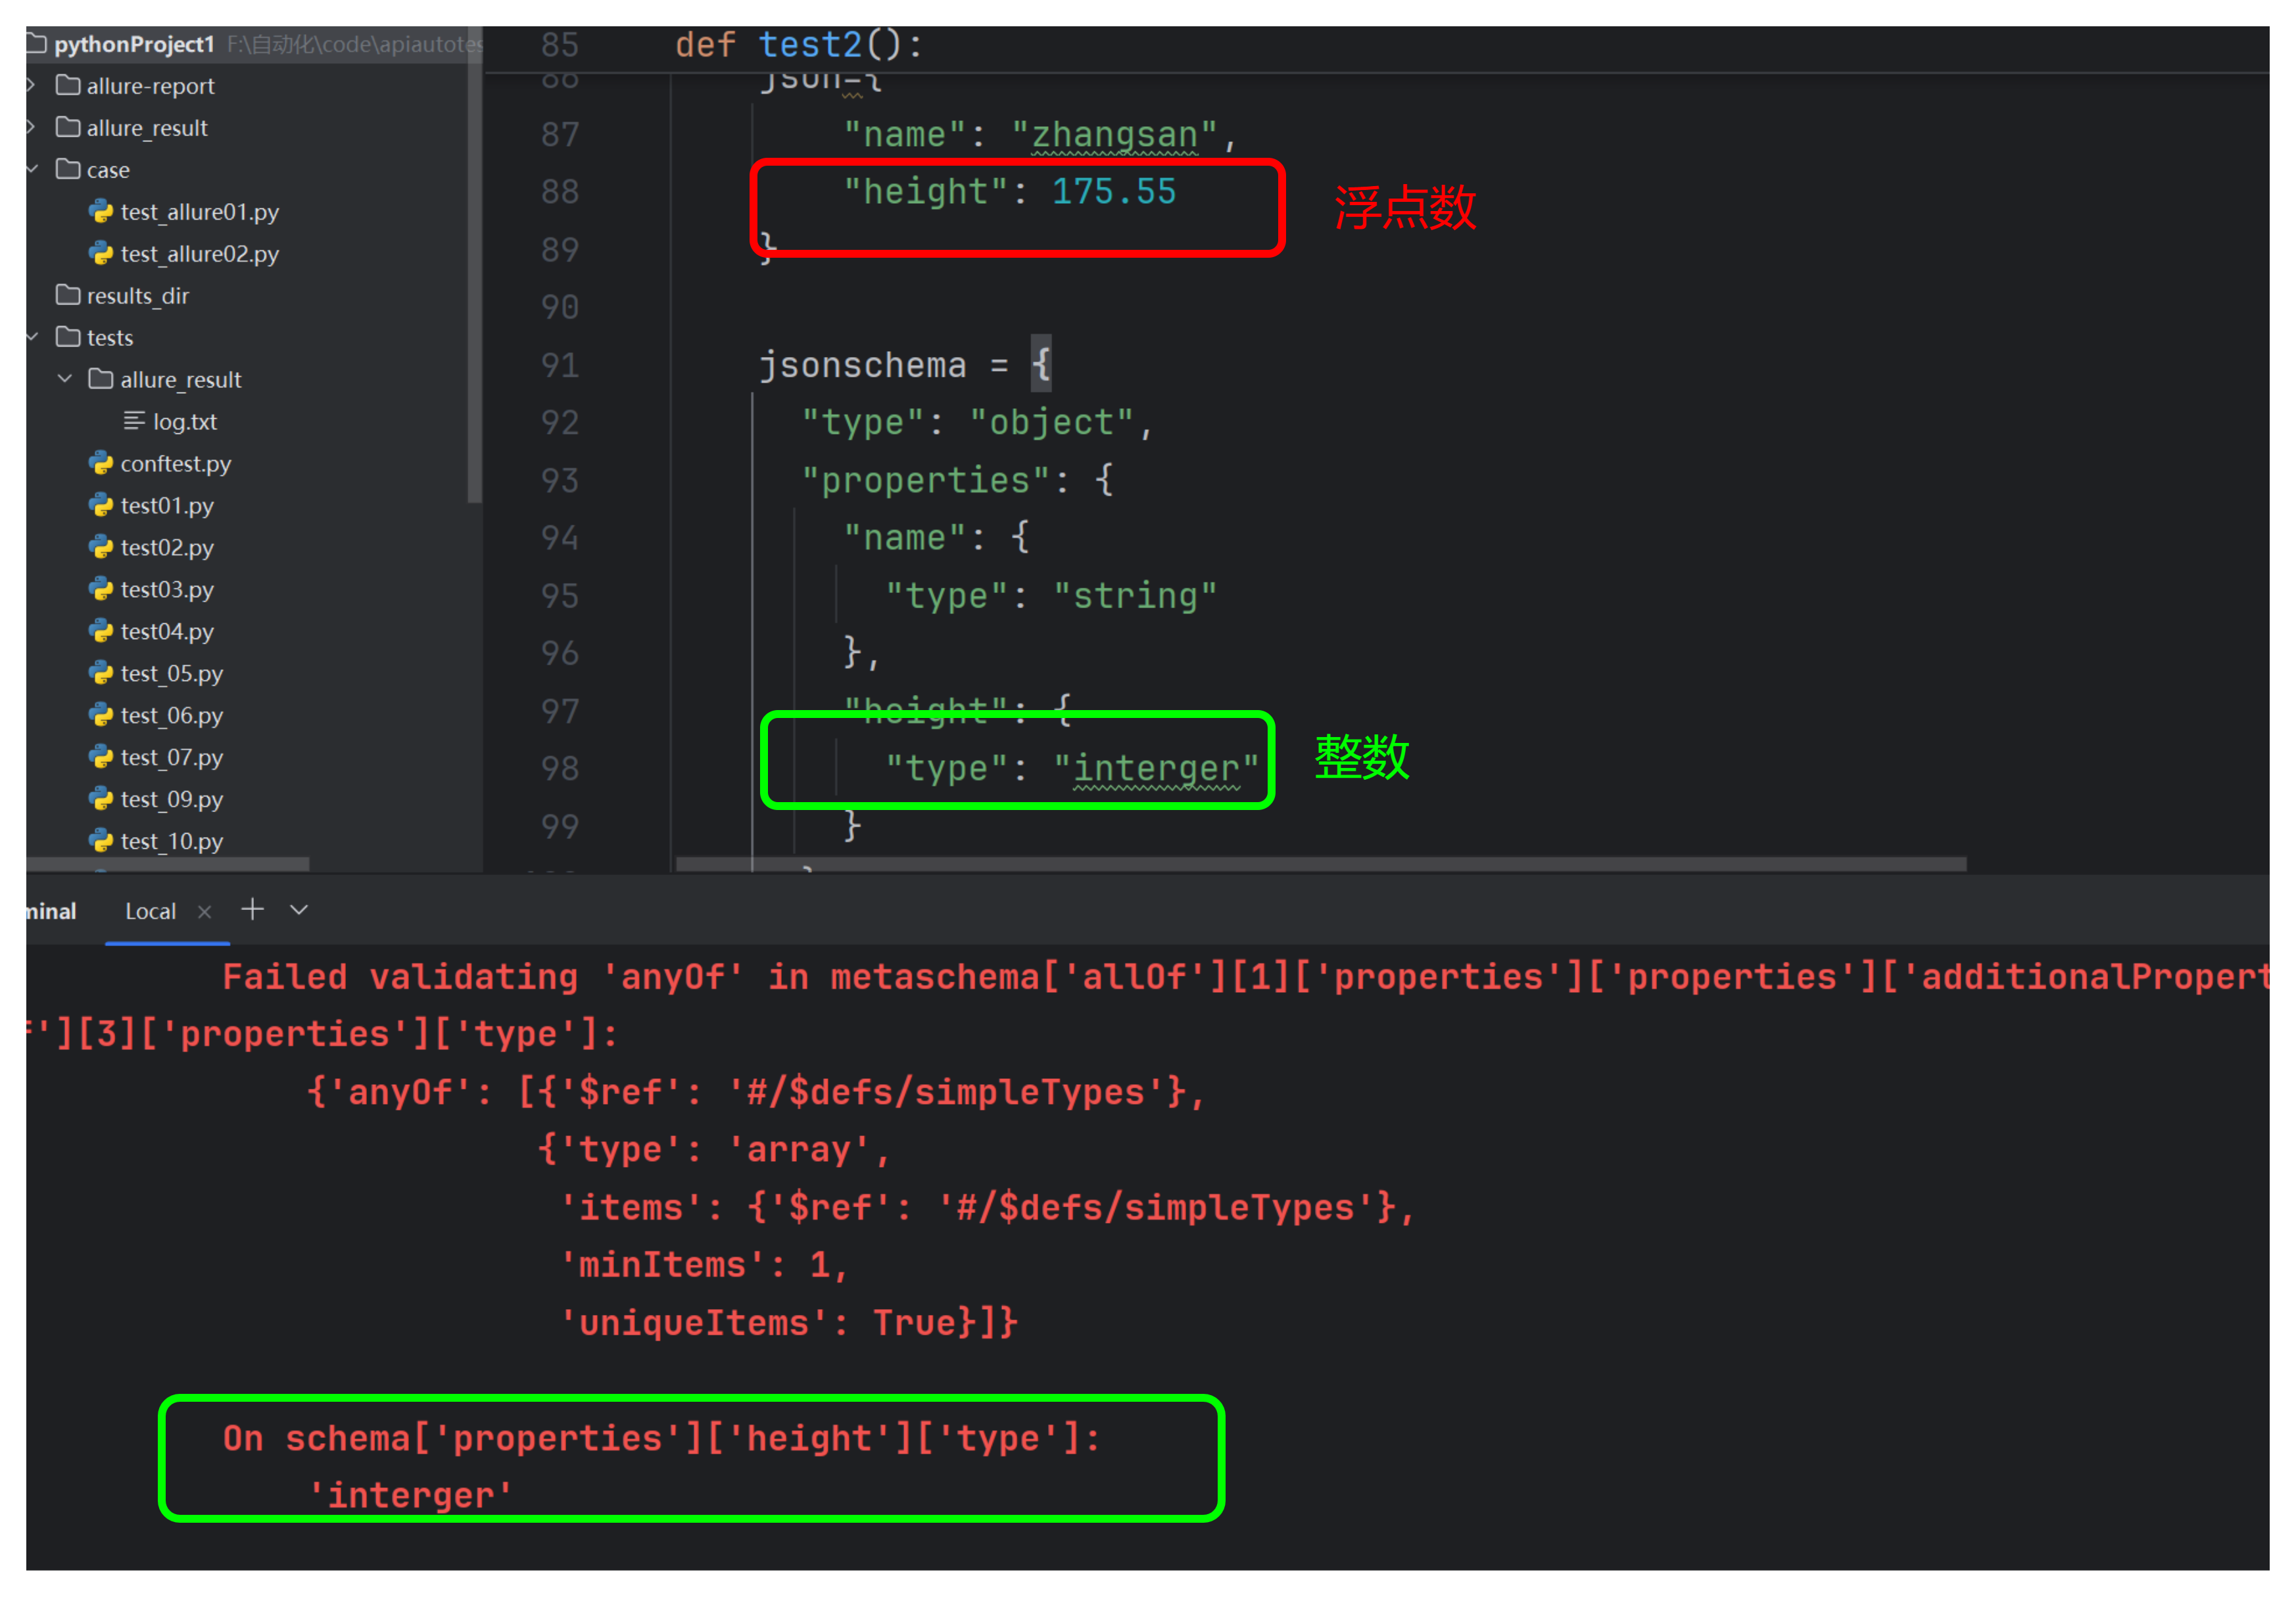Expand the allure_result top-level folder chevron
This screenshot has width=2296, height=1599.
coord(32,127)
